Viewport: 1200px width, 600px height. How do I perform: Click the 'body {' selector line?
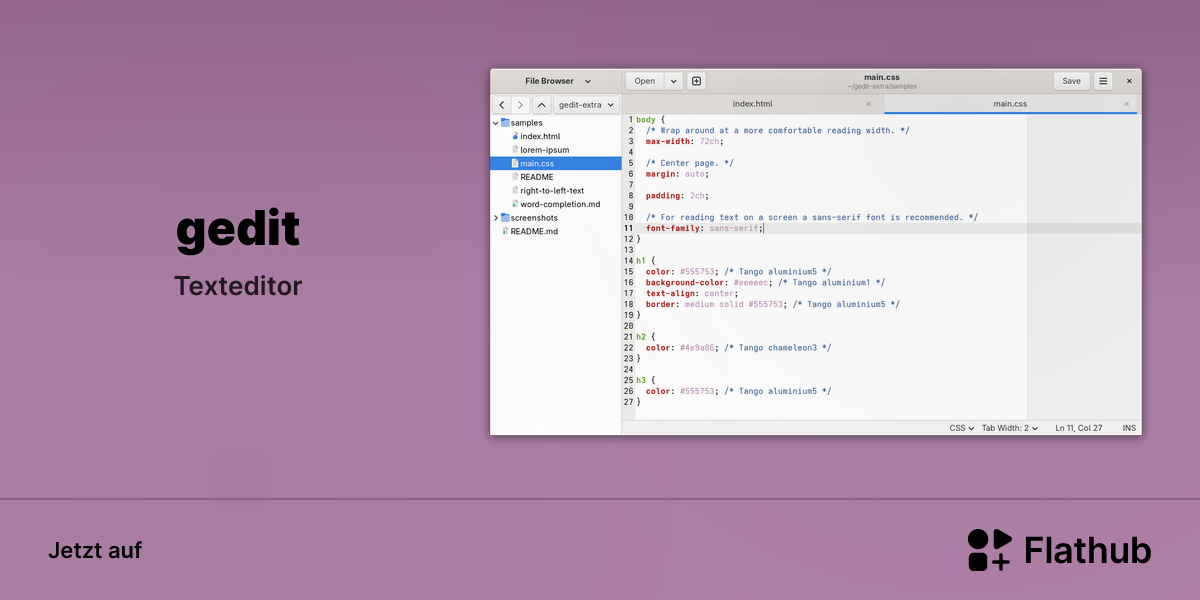pyautogui.click(x=650, y=120)
